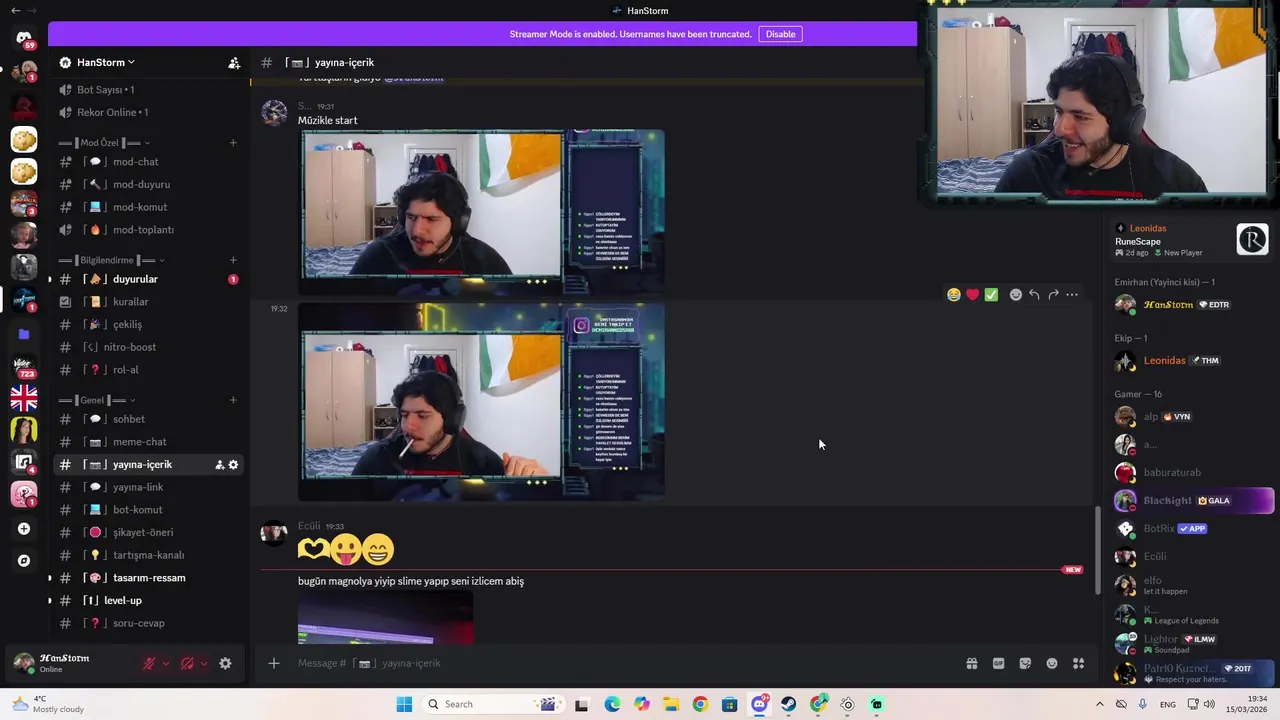This screenshot has height=720, width=1280.
Task: Click the reply arrow on message
Action: (x=1034, y=295)
